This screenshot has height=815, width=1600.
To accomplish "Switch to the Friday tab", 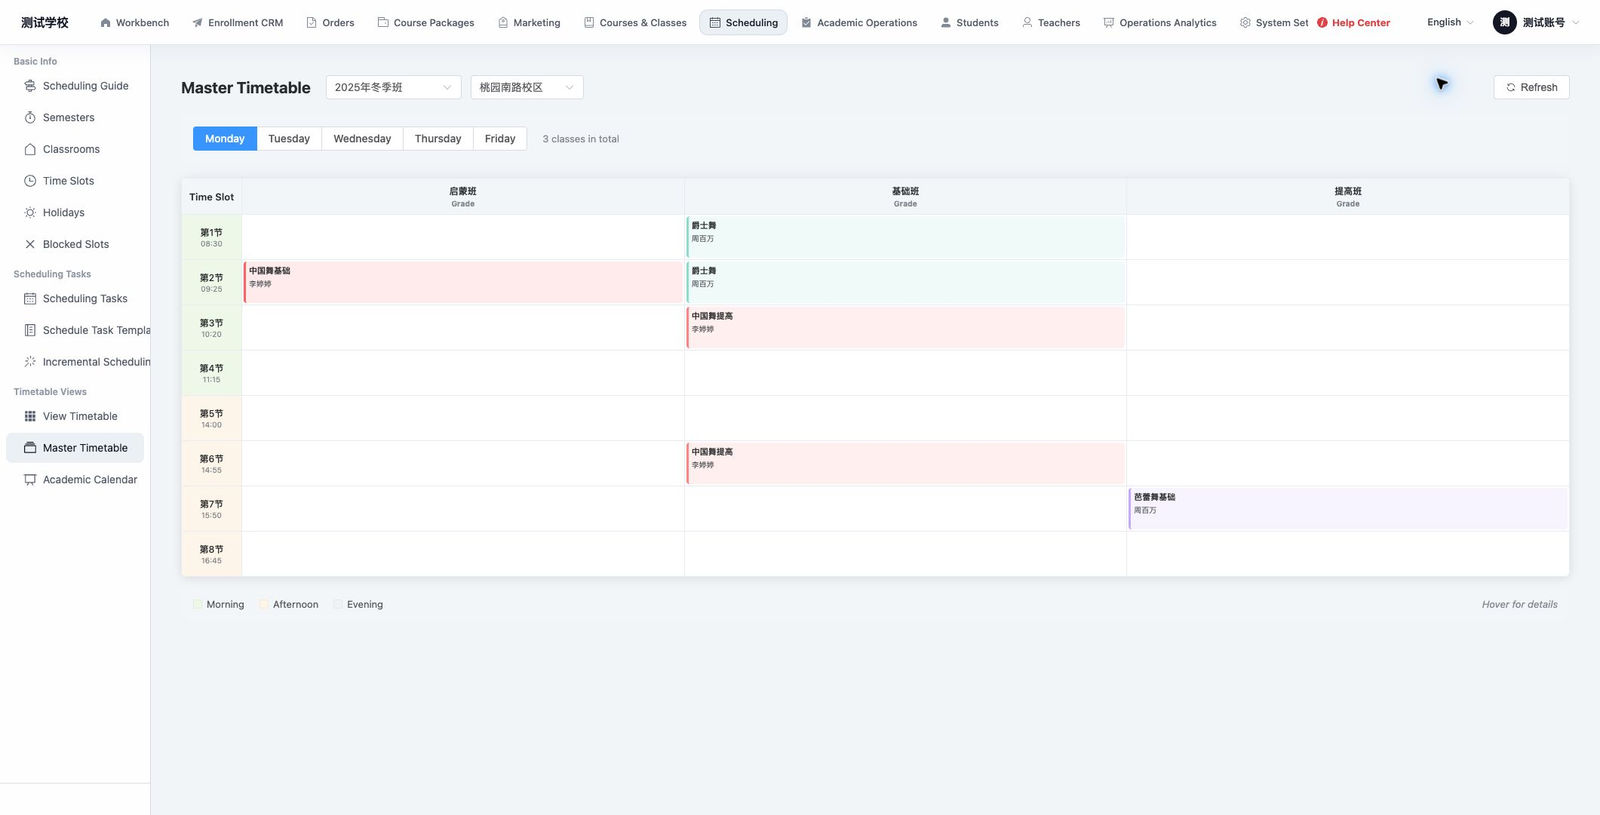I will [x=500, y=139].
